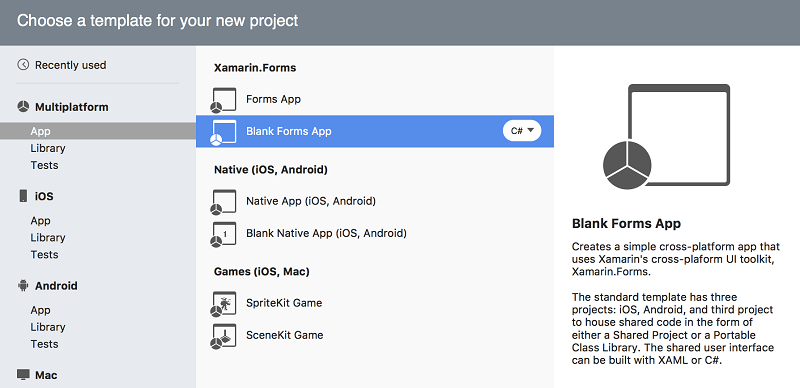Select Library under iOS
This screenshot has height=388, width=800.
[47, 237]
